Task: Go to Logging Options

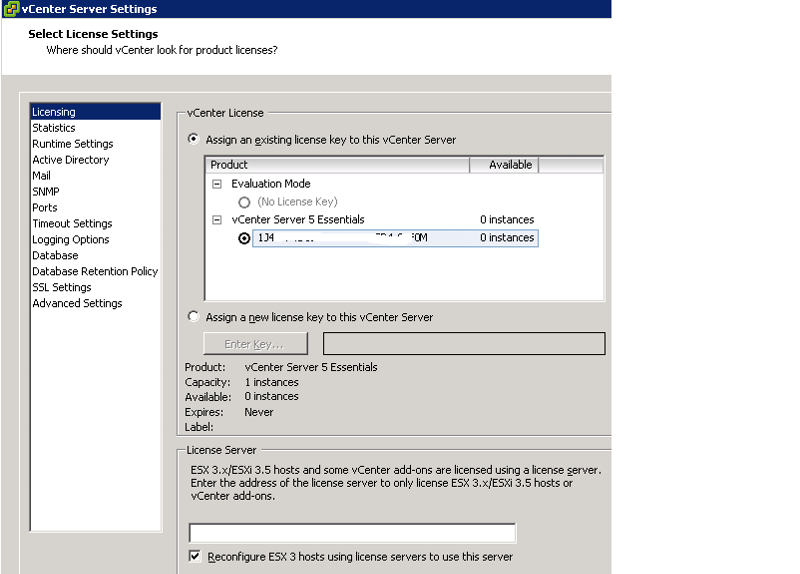Action: click(x=70, y=239)
